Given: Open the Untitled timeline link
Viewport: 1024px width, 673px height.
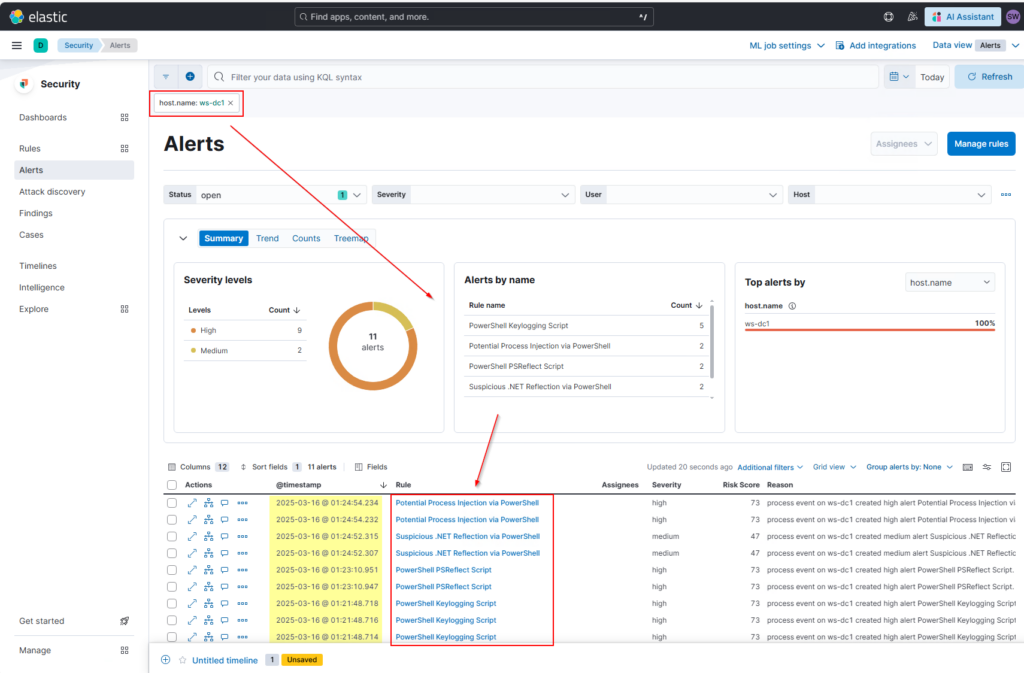Looking at the screenshot, I should tap(225, 661).
